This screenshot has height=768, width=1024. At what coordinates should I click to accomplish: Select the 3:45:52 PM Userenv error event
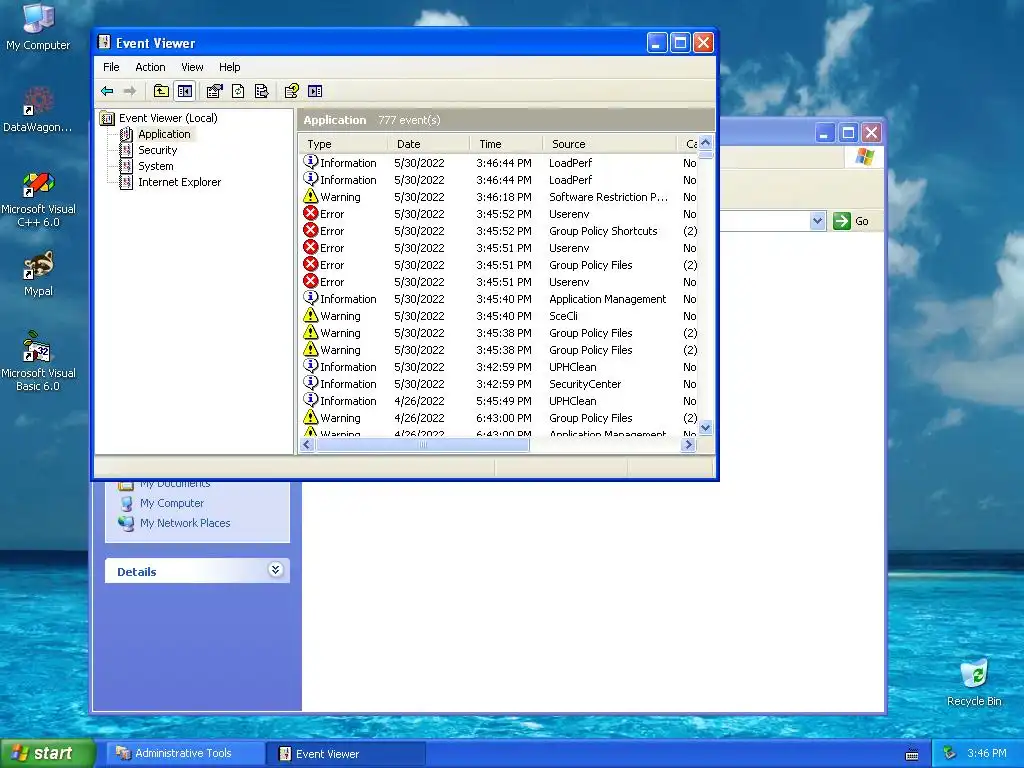coord(500,214)
